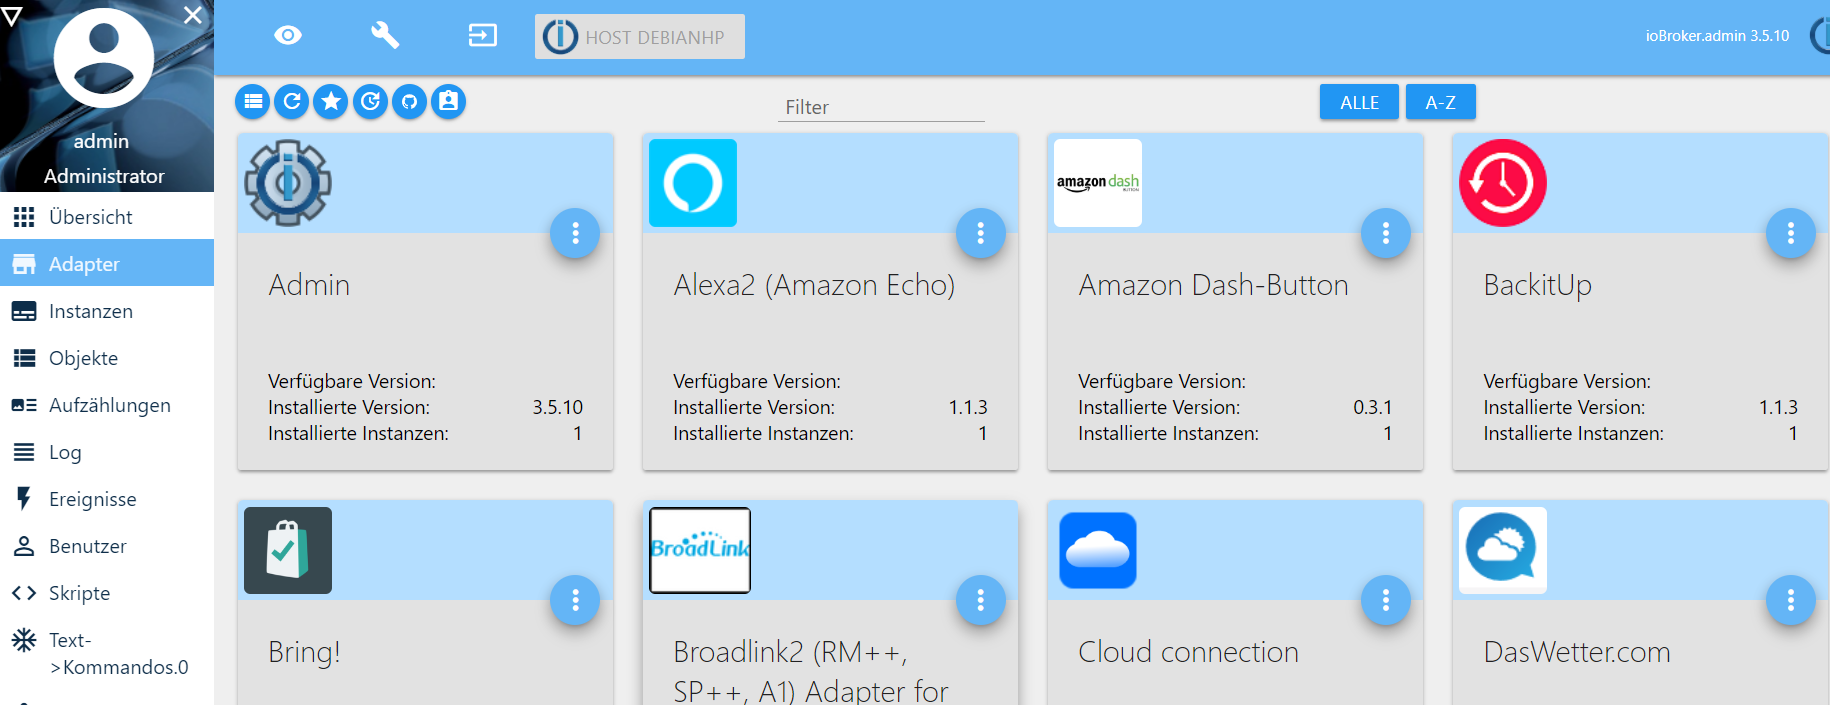Click the refresh adapter list icon
The image size is (1830, 705).
tap(292, 101)
